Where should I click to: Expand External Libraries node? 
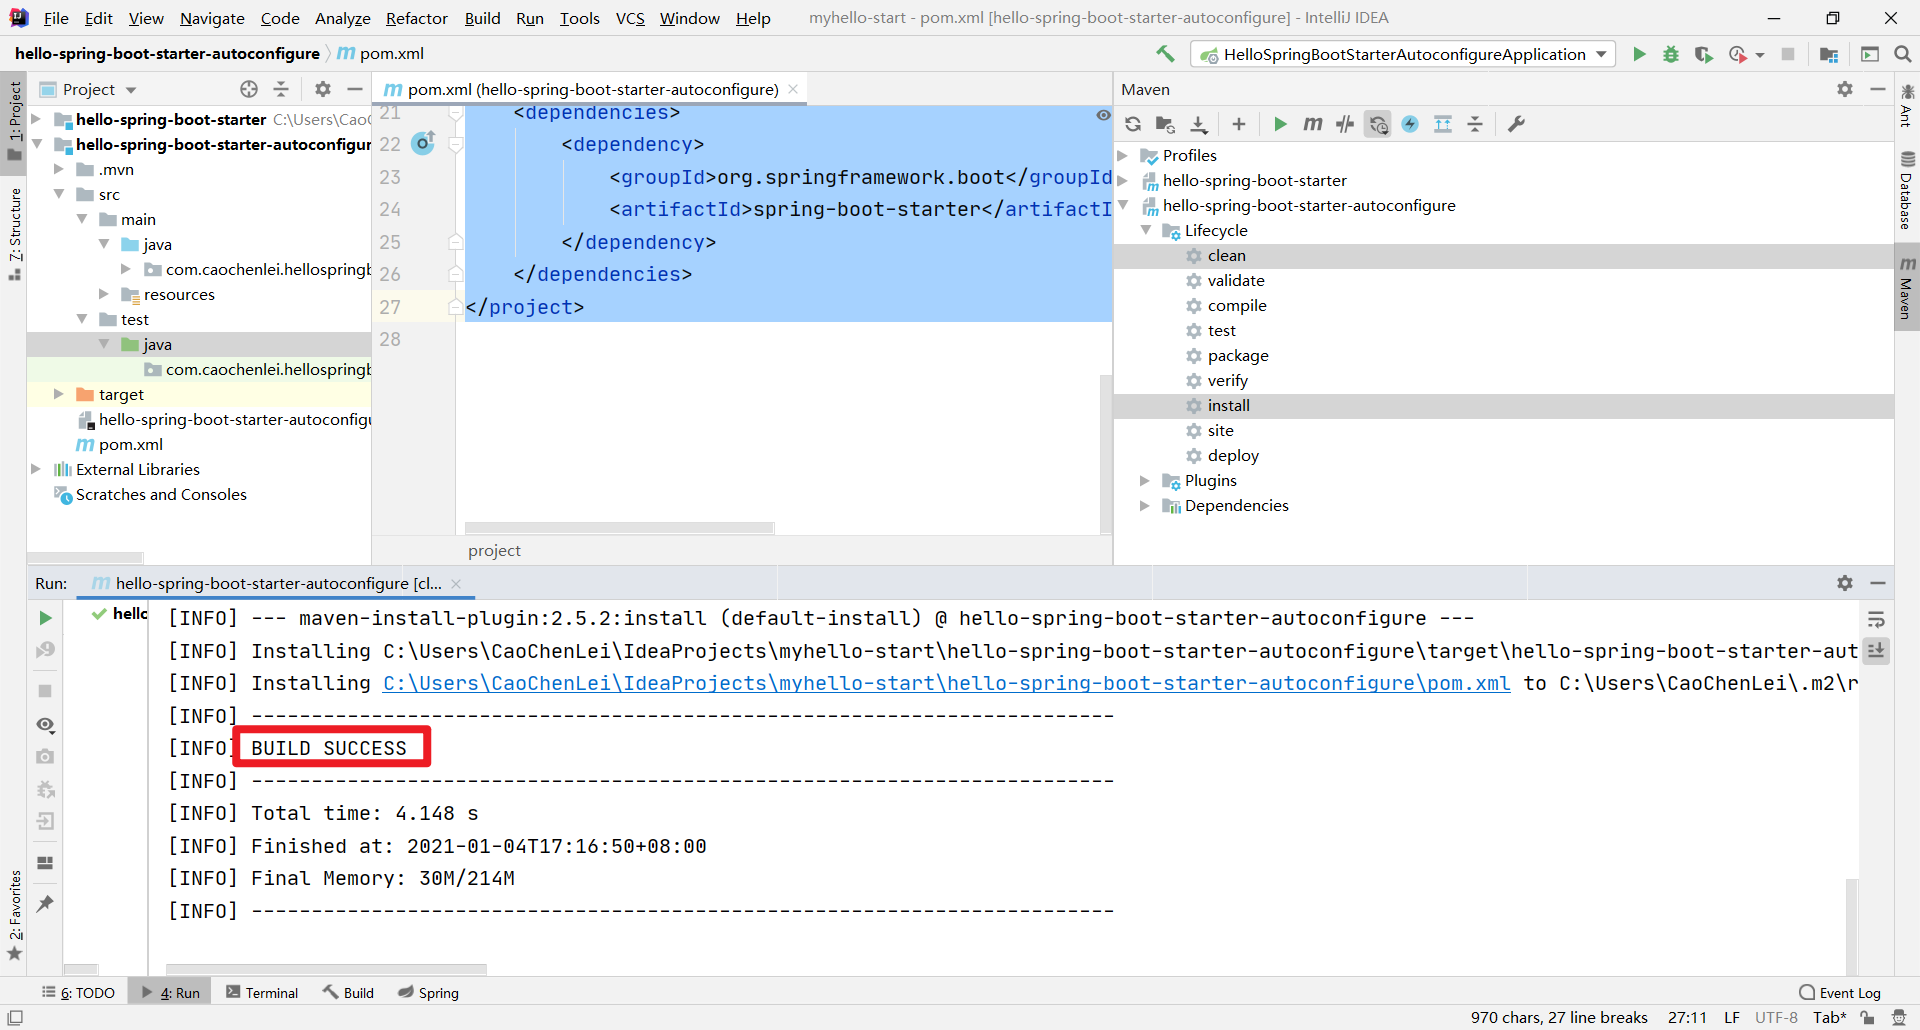point(37,469)
